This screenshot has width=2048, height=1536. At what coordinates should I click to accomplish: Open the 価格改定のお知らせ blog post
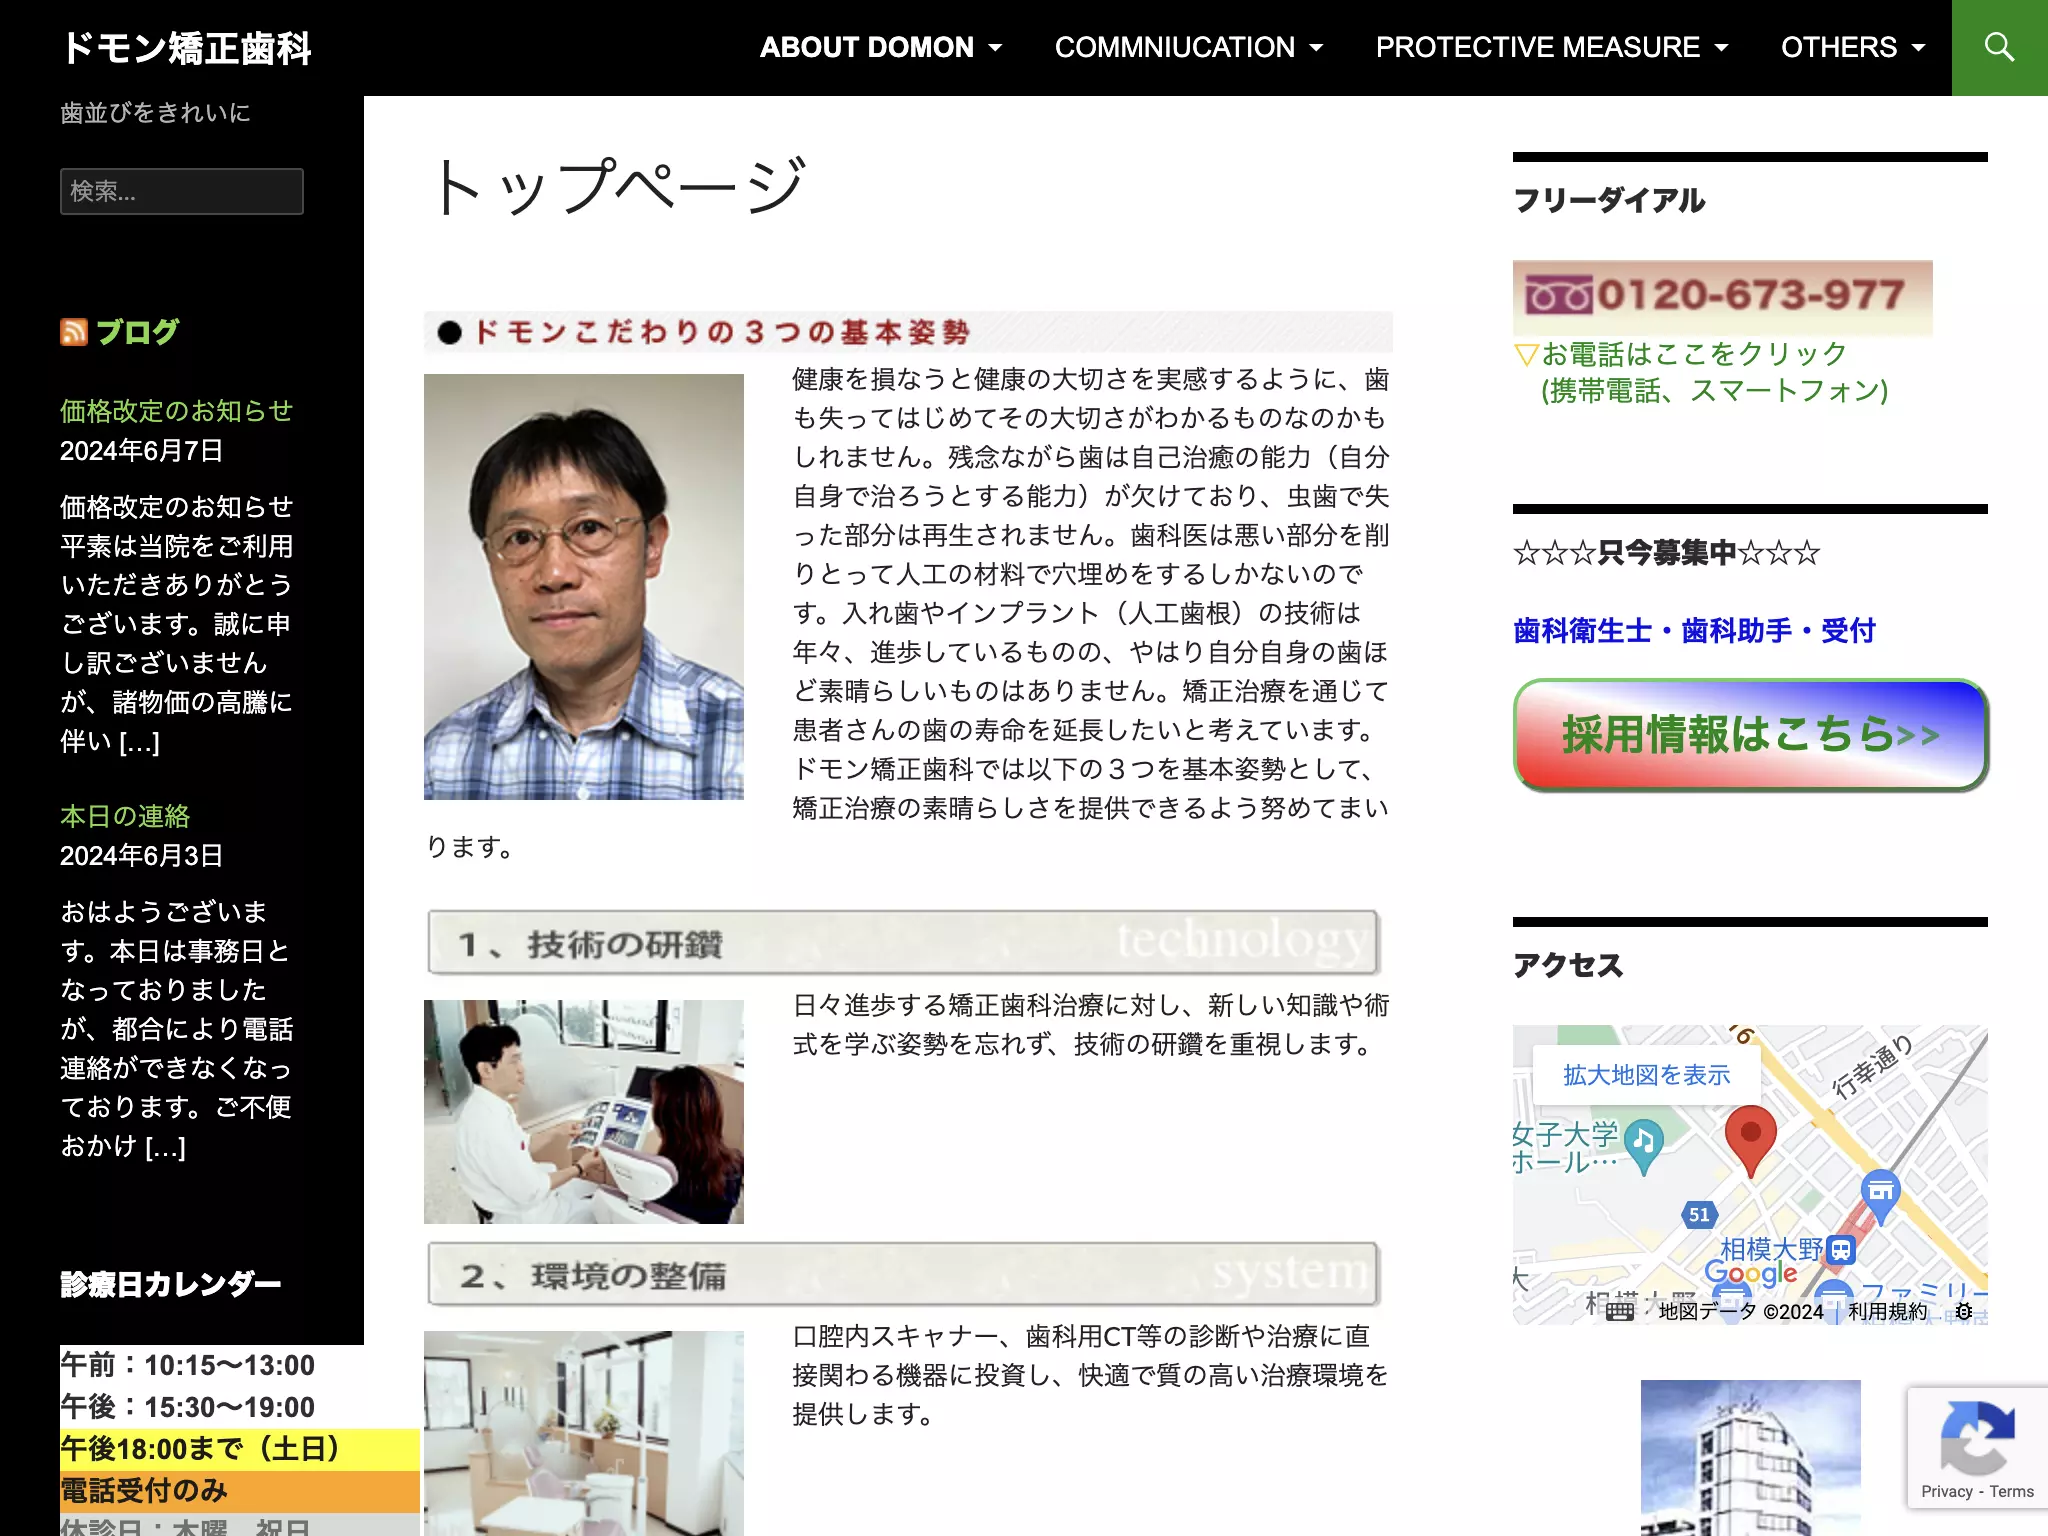(176, 411)
